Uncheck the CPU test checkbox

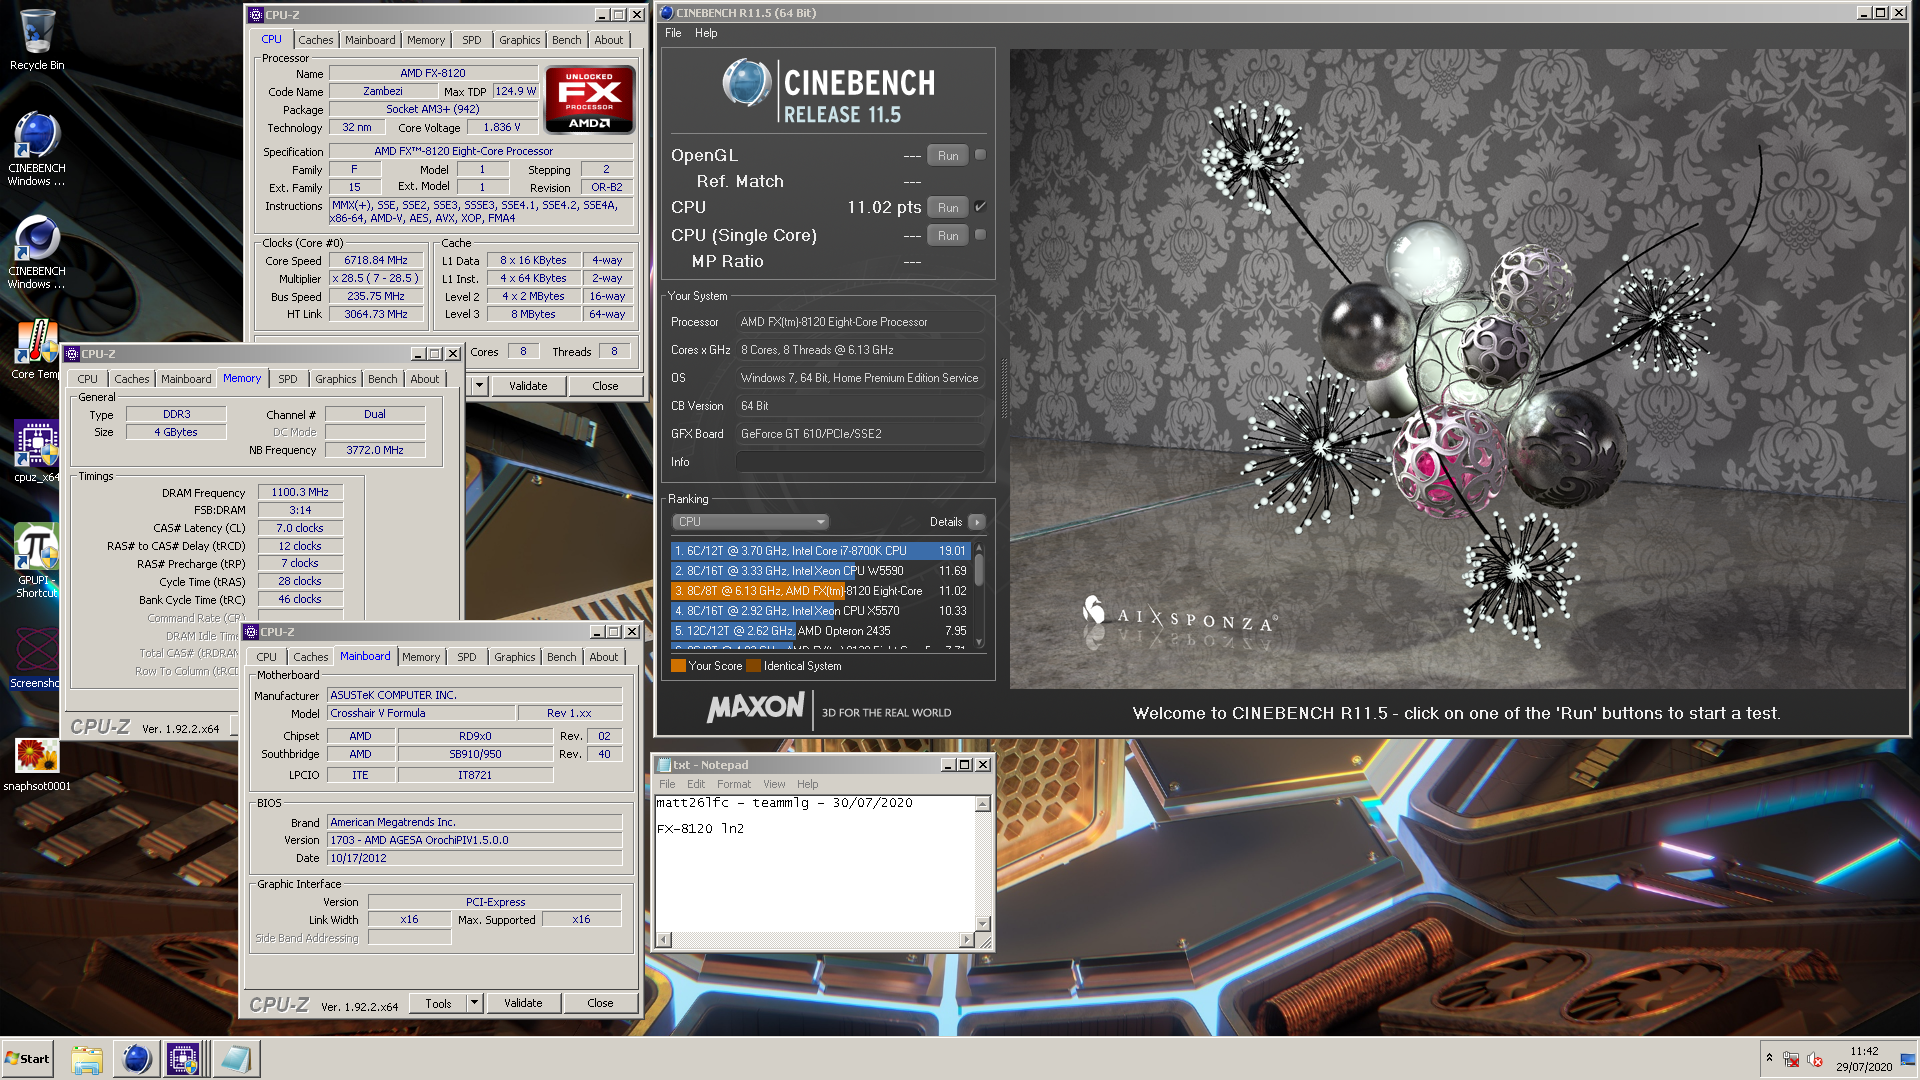point(980,207)
